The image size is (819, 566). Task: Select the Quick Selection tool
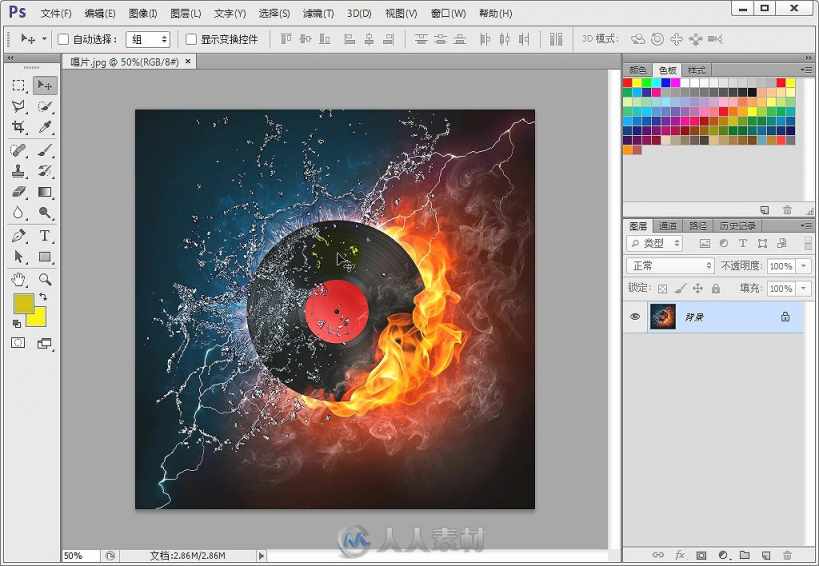(x=45, y=107)
